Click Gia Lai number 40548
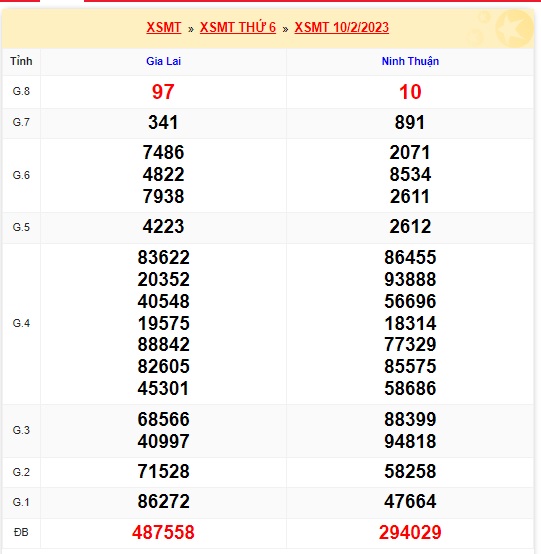Screen dimensions: 541x554 (163, 301)
